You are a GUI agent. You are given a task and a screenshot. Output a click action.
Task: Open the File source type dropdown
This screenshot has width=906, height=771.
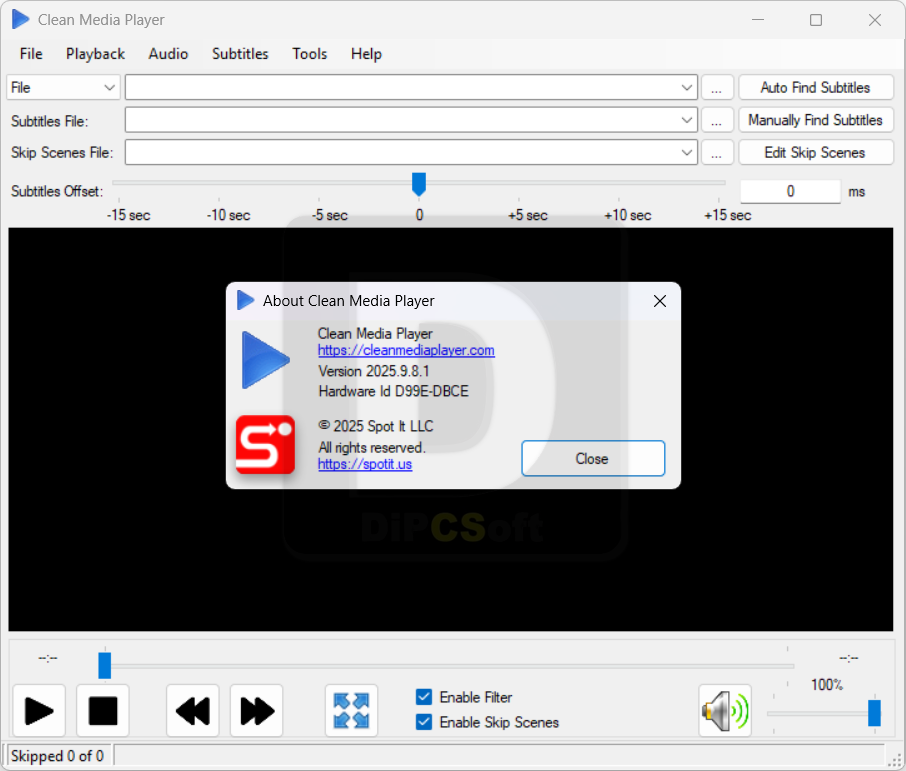[x=63, y=87]
